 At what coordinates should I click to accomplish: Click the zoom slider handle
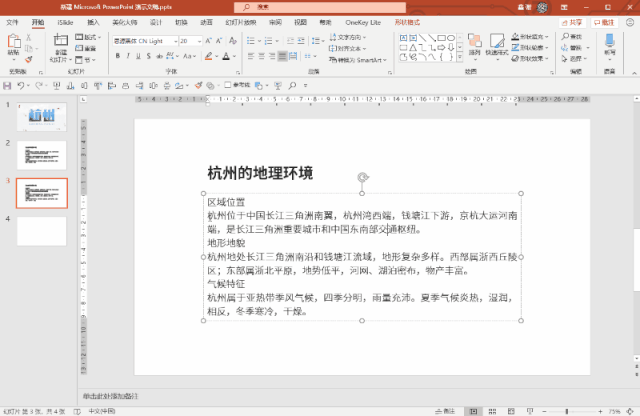(x=567, y=411)
